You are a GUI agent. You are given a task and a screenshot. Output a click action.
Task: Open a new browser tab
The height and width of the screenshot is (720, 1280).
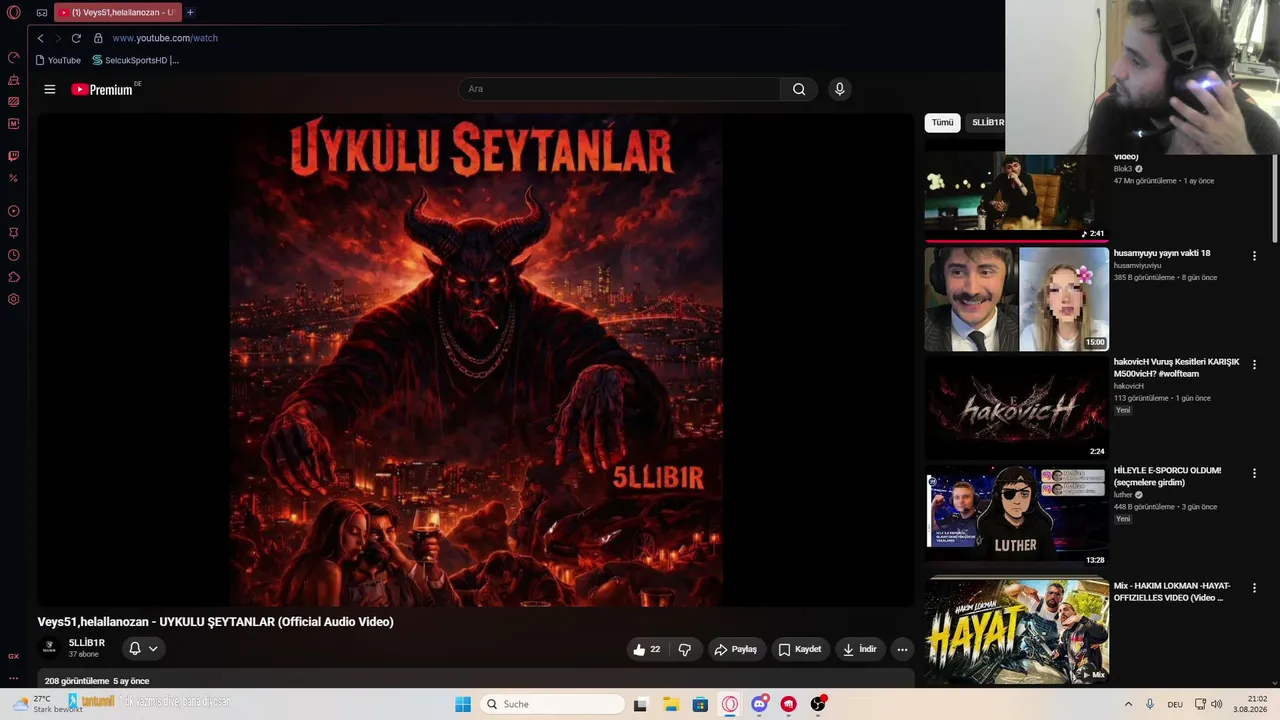coord(190,13)
